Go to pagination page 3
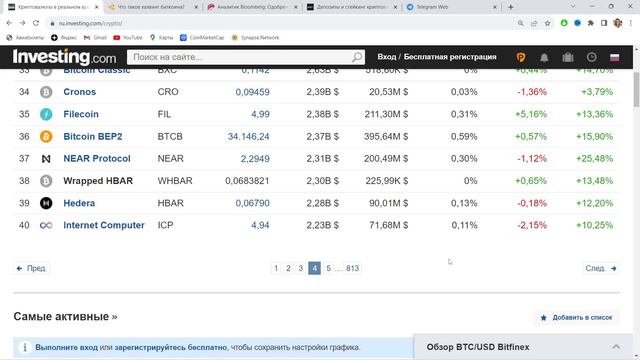 pos(300,268)
